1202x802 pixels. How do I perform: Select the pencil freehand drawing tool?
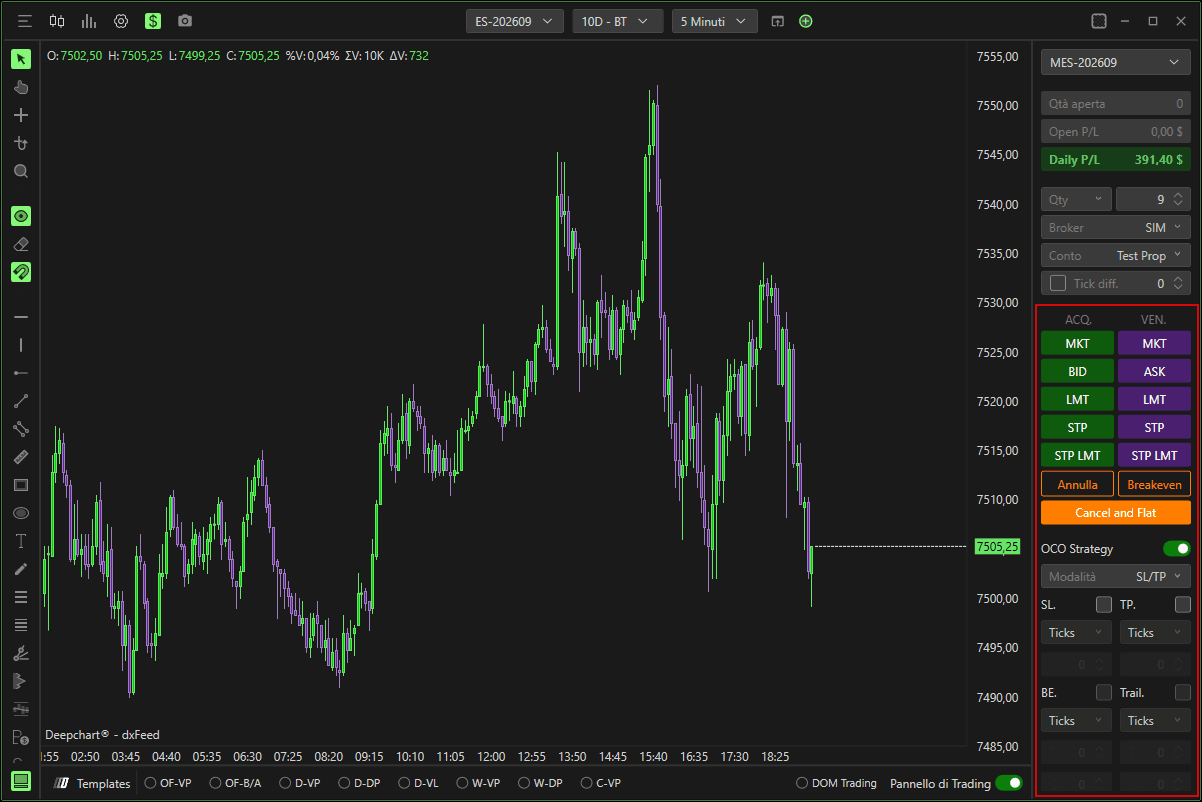[21, 569]
